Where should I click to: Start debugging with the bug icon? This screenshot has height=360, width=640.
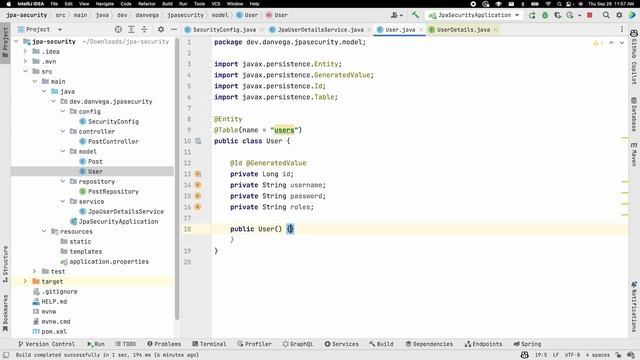[x=545, y=15]
